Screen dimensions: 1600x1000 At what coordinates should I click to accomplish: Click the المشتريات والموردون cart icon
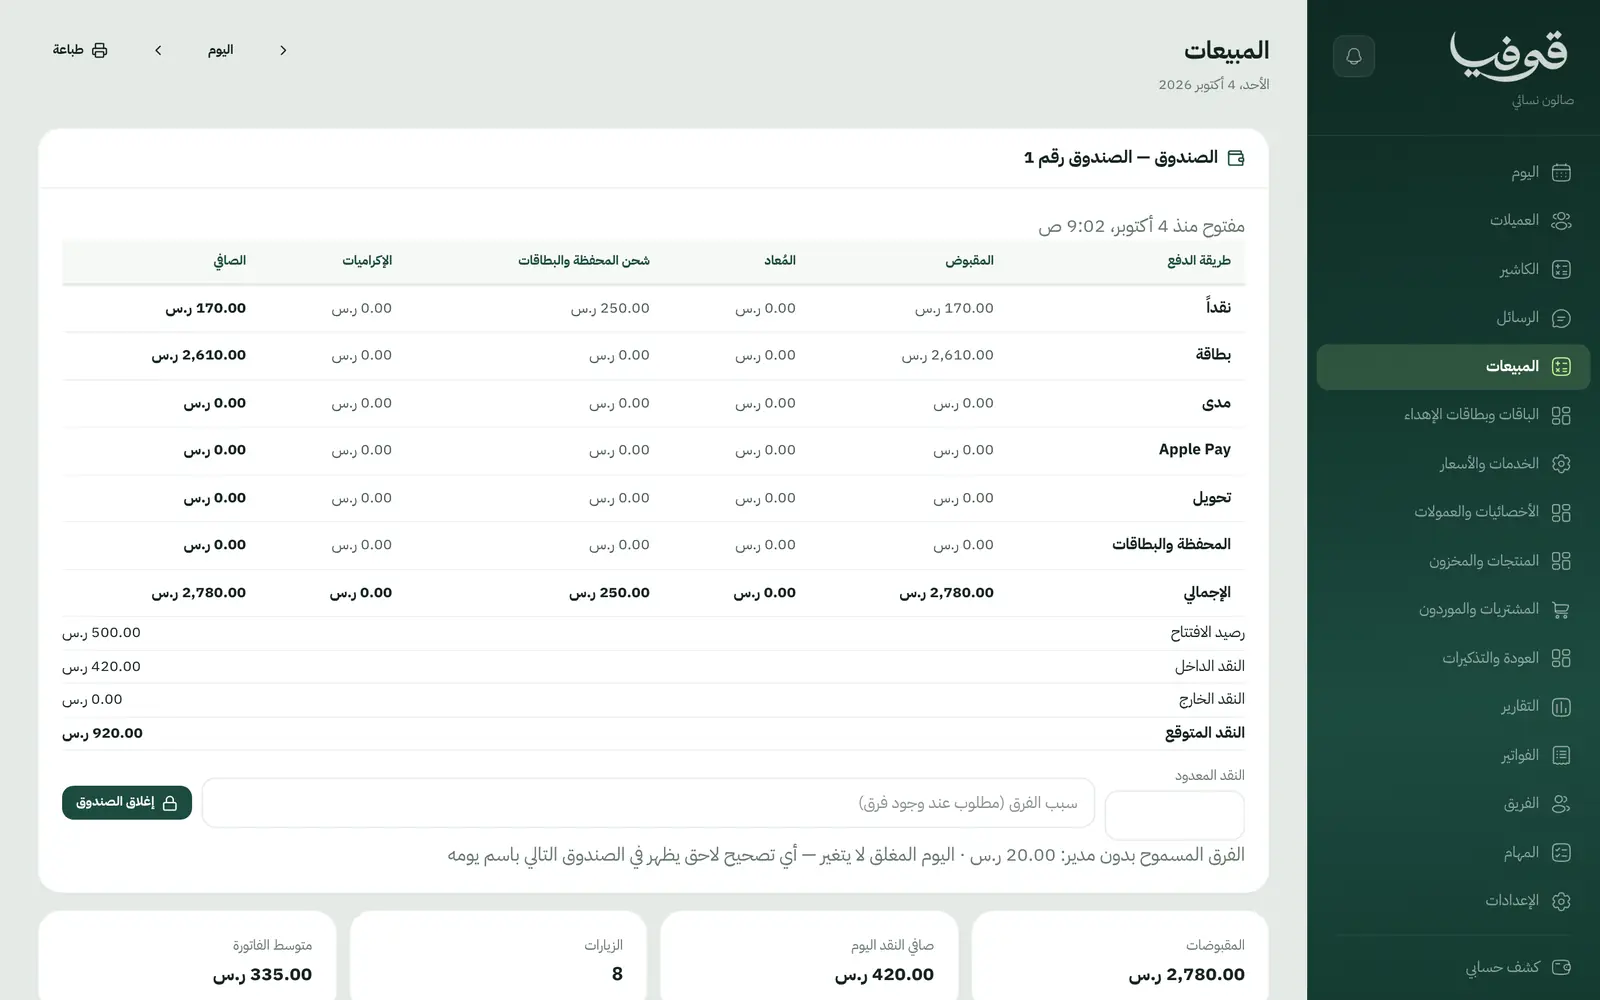pos(1561,609)
